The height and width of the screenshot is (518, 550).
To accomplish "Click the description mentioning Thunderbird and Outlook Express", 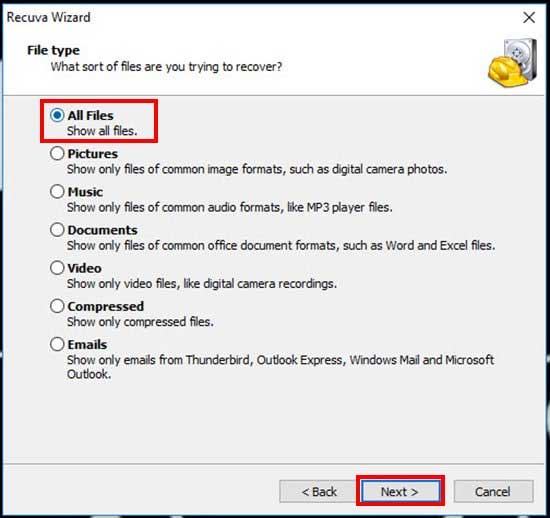I will click(x=280, y=367).
